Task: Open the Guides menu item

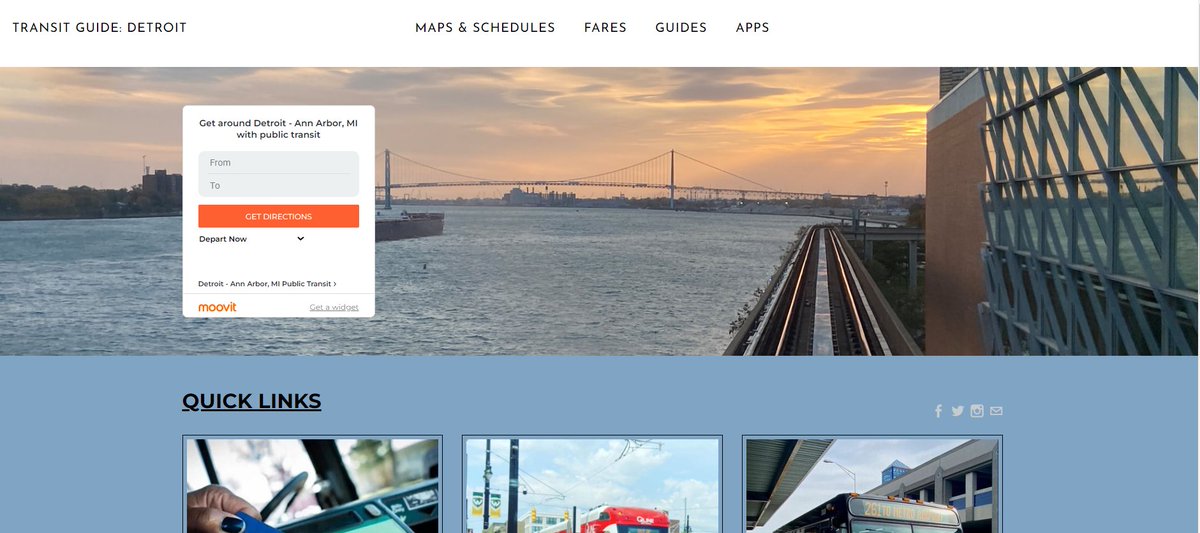Action: [681, 28]
